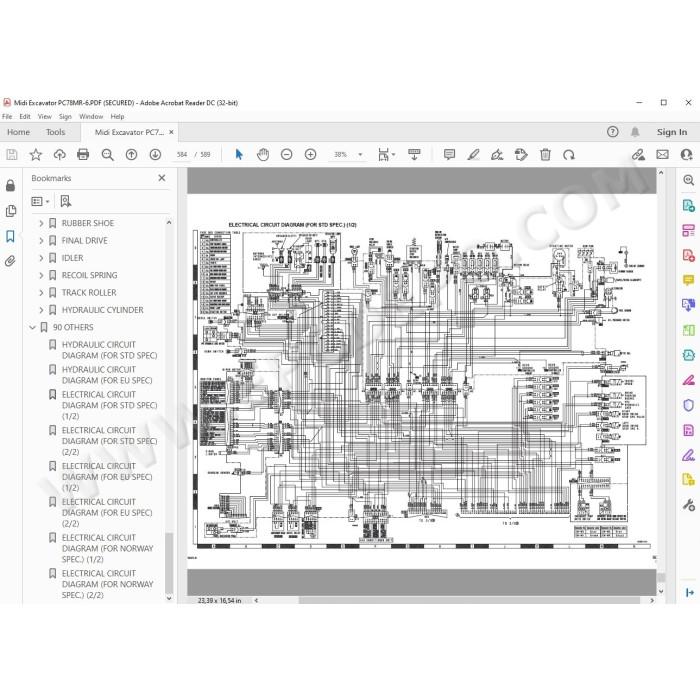Open More Tools wrench icon in right pane
The image size is (700, 700).
[x=688, y=505]
